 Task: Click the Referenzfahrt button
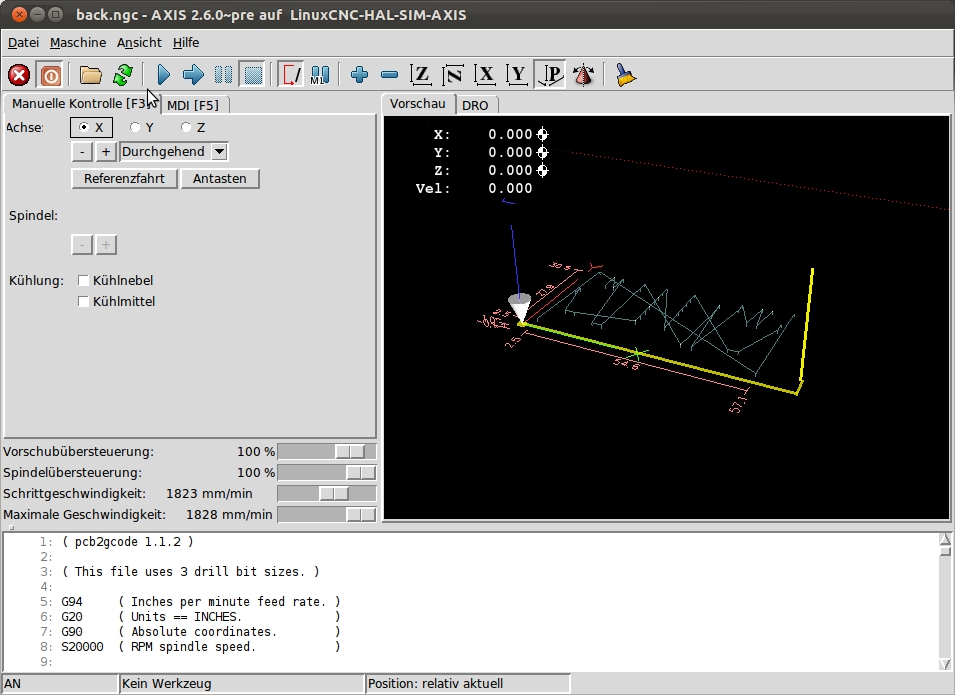[124, 179]
